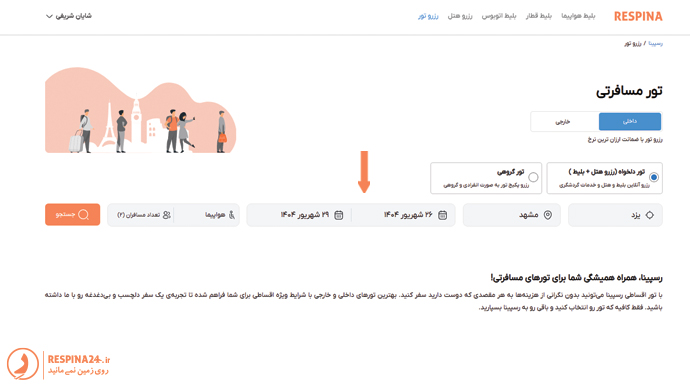The height and width of the screenshot is (385, 690).
Task: Click the RESPINA logo
Action: [638, 16]
